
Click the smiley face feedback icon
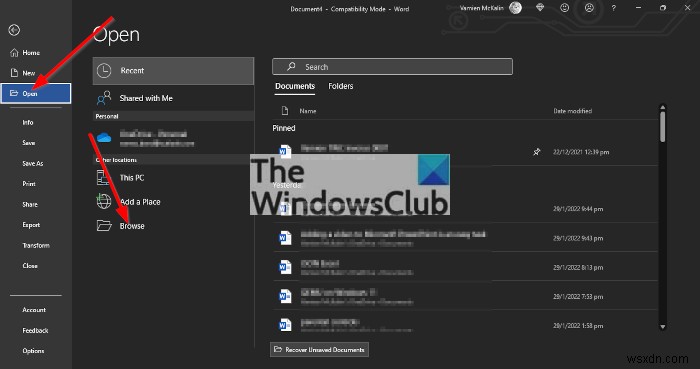pyautogui.click(x=565, y=8)
